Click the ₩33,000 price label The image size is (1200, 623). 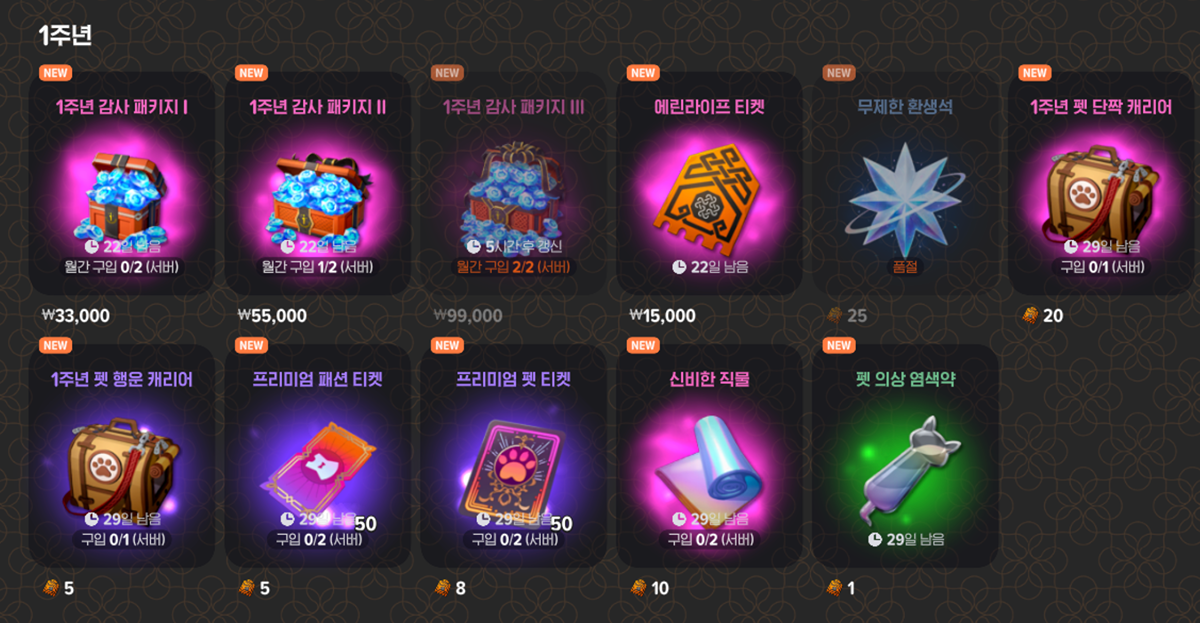pos(76,316)
